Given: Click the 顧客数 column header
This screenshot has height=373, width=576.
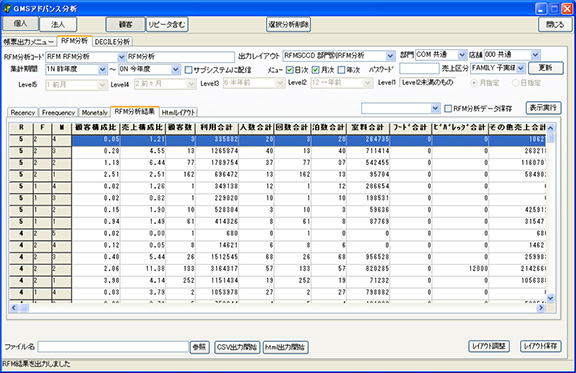Looking at the screenshot, I should [x=180, y=128].
